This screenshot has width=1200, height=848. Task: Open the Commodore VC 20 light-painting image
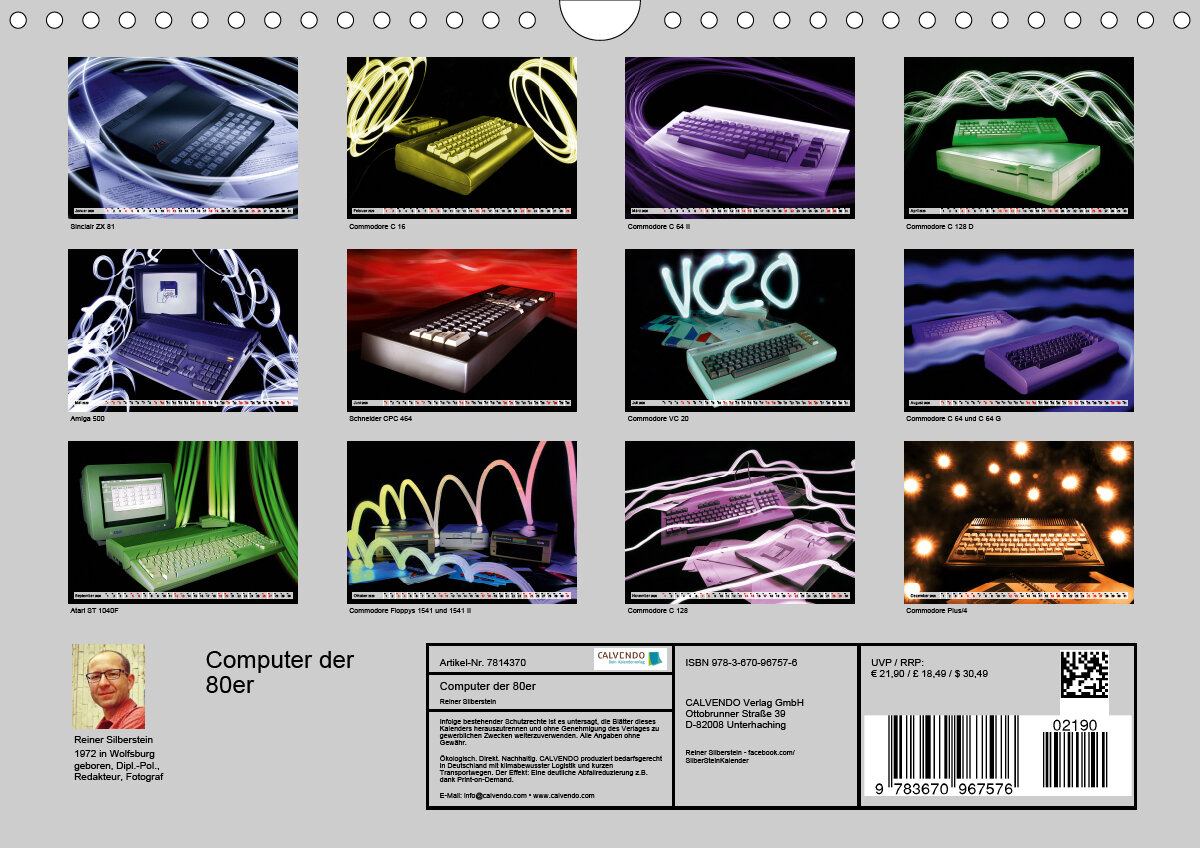[740, 330]
